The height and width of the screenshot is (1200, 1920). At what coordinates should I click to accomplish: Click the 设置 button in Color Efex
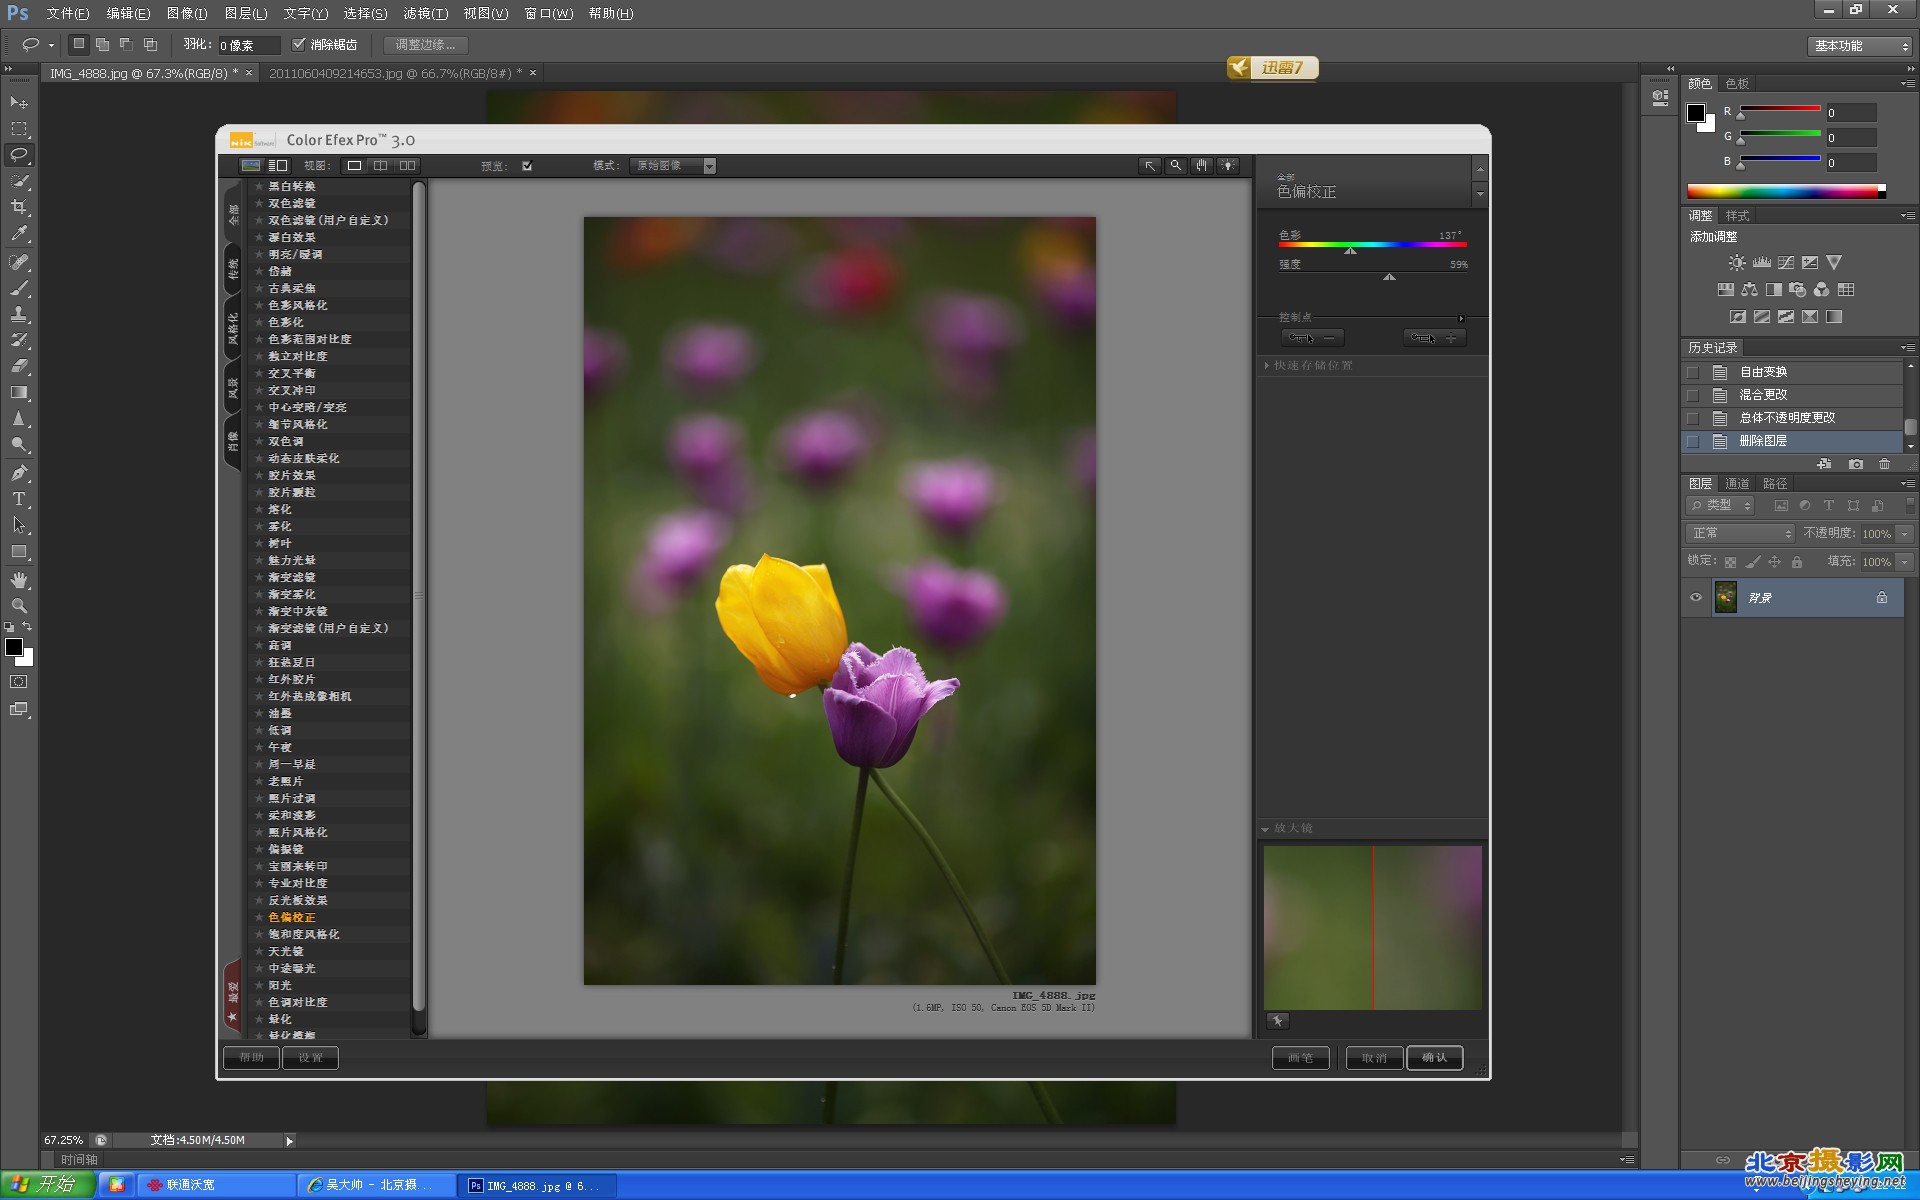311,1058
